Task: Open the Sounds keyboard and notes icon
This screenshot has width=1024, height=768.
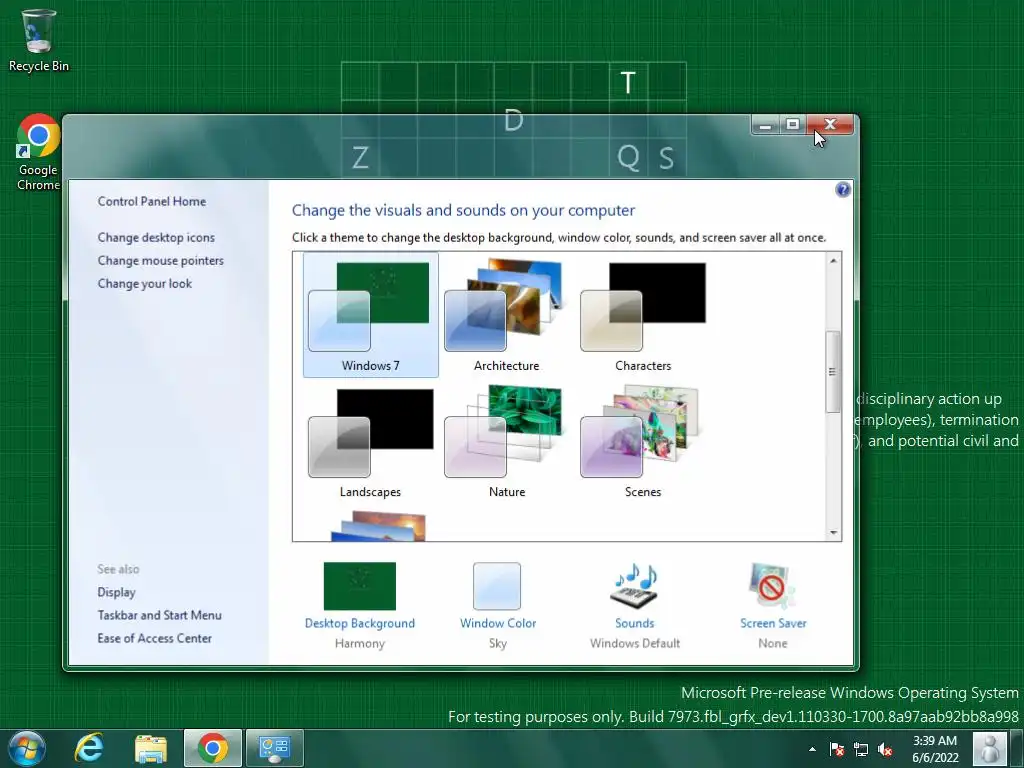Action: [634, 586]
